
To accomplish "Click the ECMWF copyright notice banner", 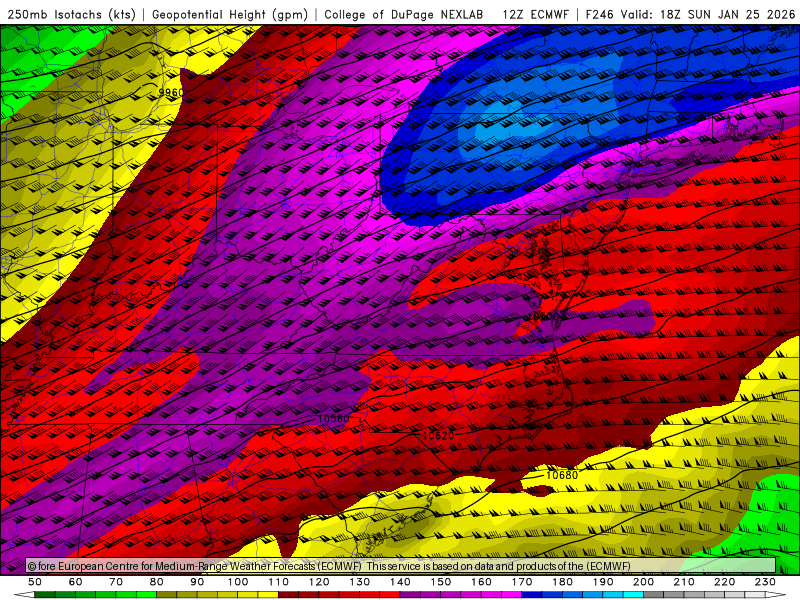I will [x=401, y=566].
